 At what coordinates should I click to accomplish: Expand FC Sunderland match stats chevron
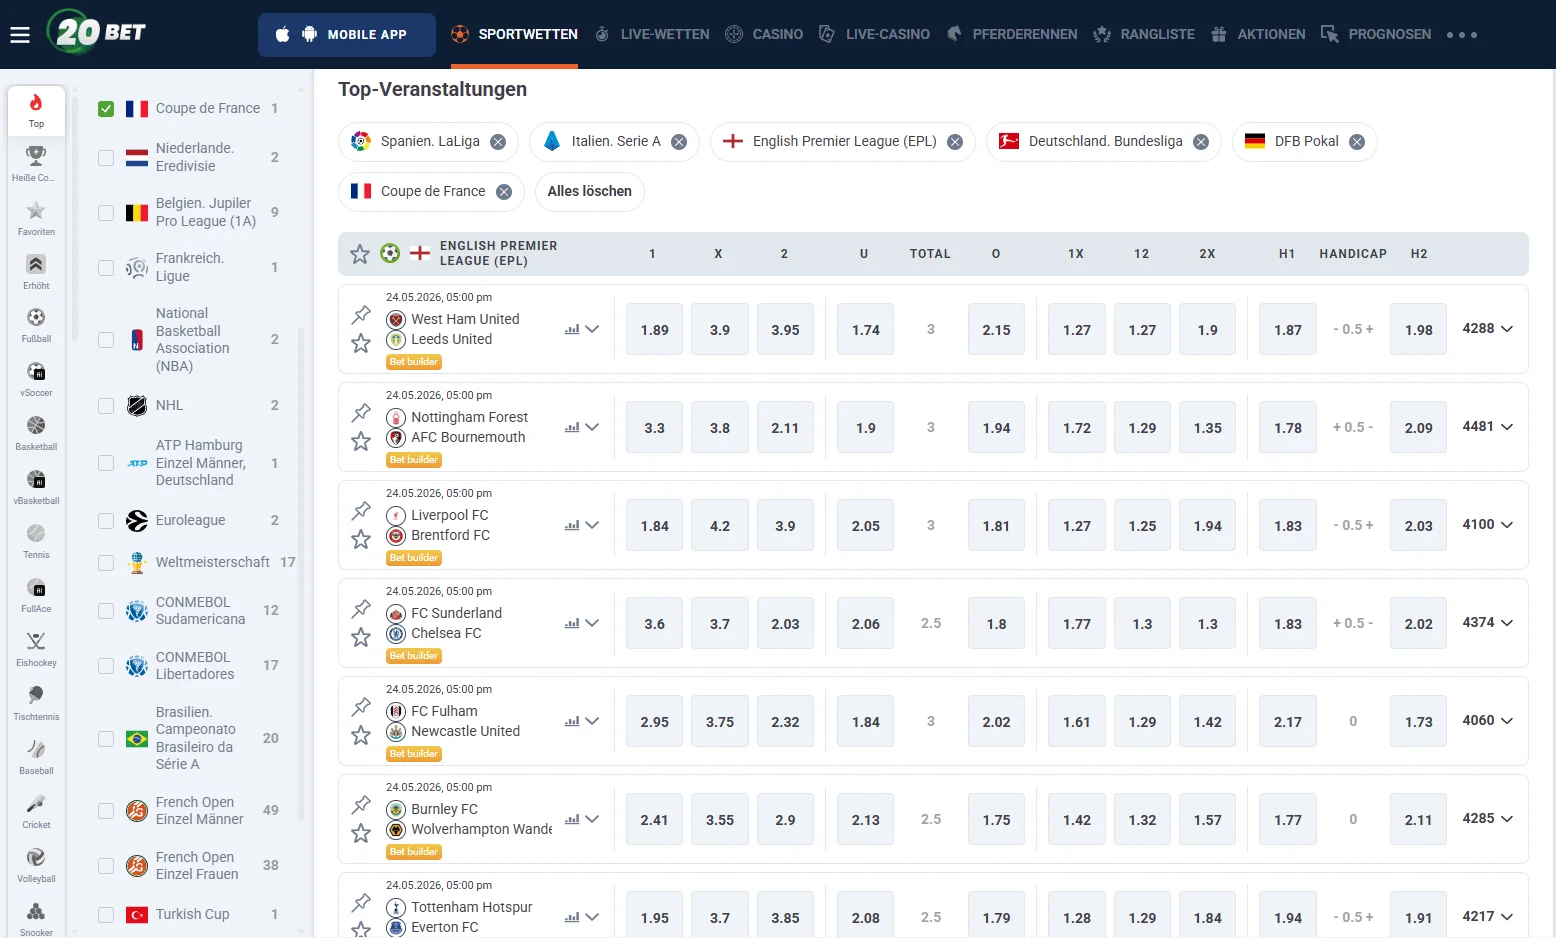[x=592, y=623]
